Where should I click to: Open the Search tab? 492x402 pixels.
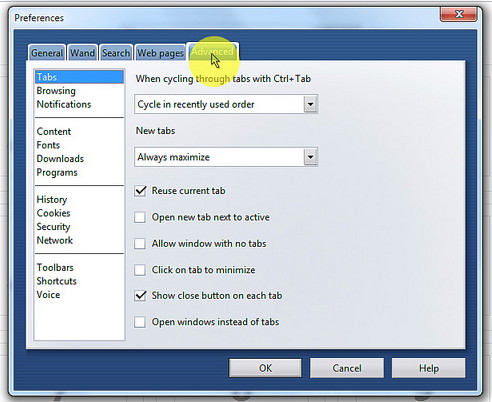pos(116,53)
